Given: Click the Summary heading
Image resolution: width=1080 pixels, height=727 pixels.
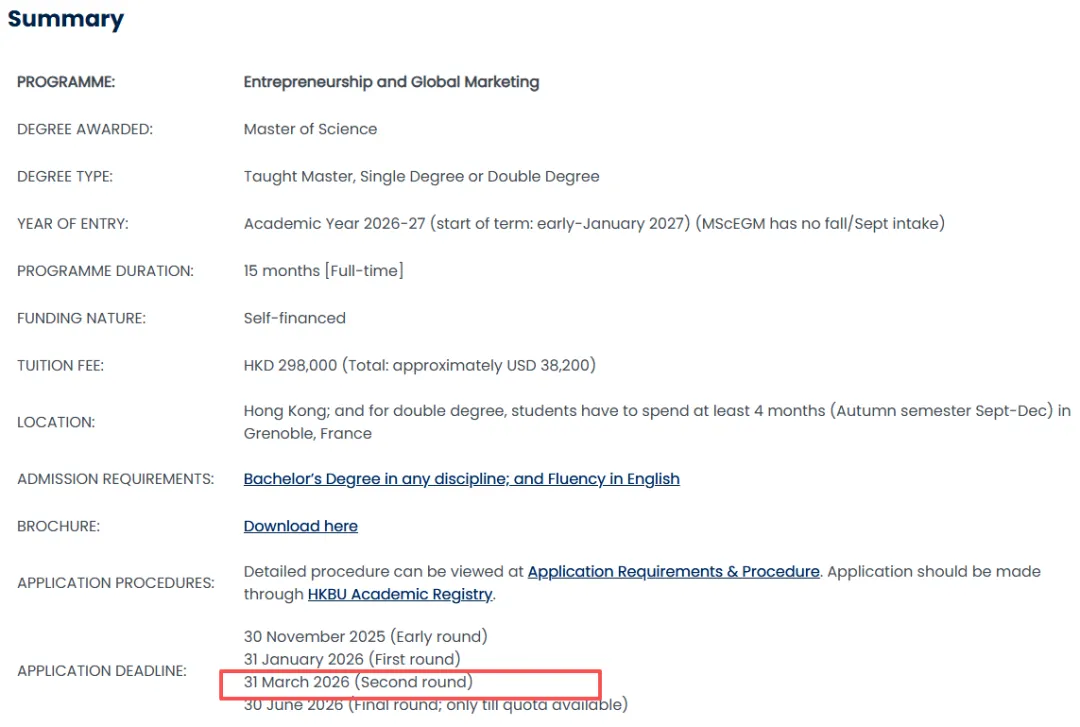Looking at the screenshot, I should tap(66, 19).
